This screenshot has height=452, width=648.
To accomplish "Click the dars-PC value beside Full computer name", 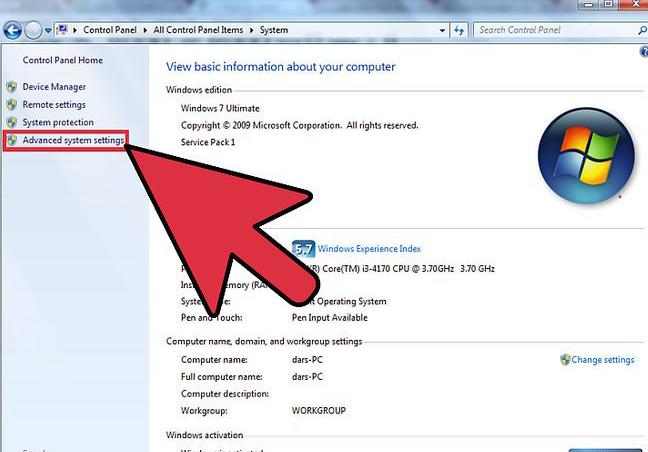I will click(307, 377).
